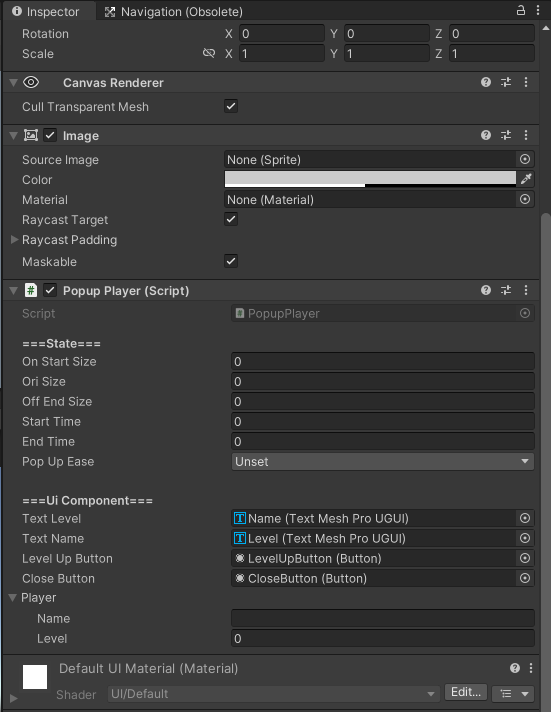
Task: Collapse the Popup Player script foldout
Action: tap(14, 291)
